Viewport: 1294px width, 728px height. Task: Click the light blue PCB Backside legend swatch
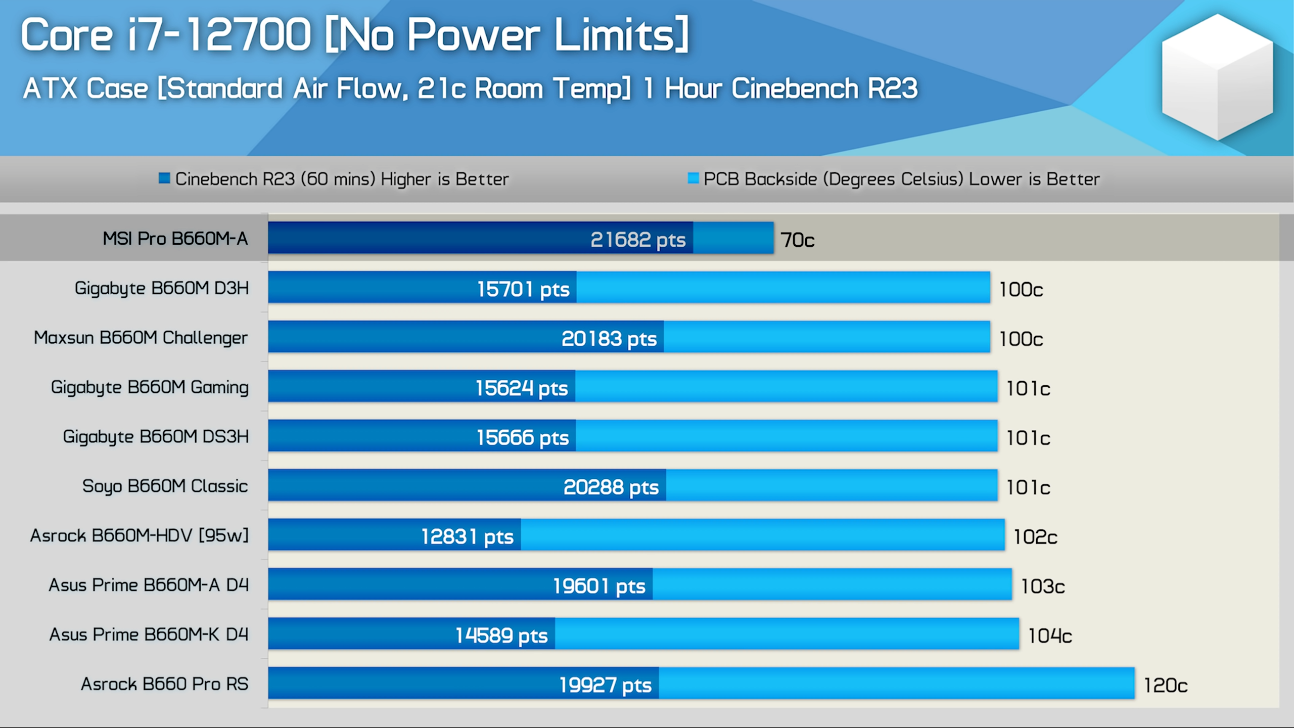tap(693, 179)
